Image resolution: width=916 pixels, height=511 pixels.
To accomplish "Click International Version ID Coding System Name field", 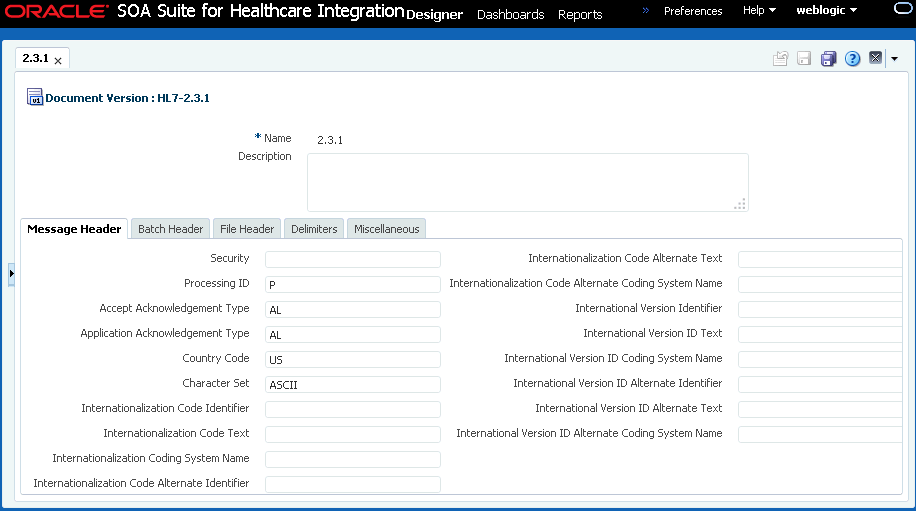I will click(x=820, y=360).
